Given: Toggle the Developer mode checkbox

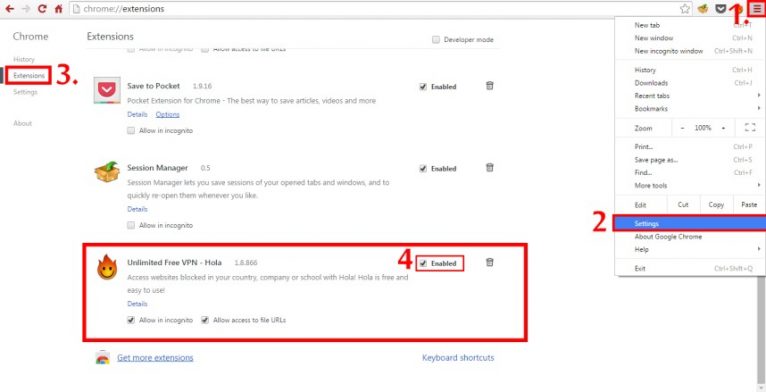Looking at the screenshot, I should point(436,40).
